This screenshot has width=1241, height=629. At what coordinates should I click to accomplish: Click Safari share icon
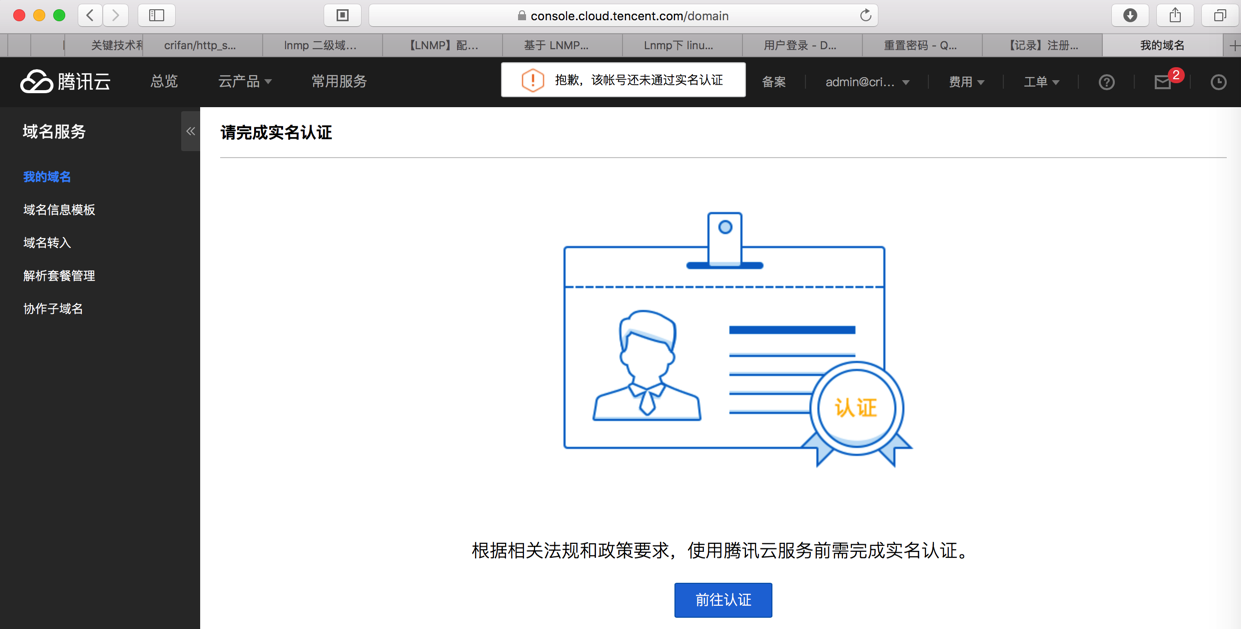1175,15
